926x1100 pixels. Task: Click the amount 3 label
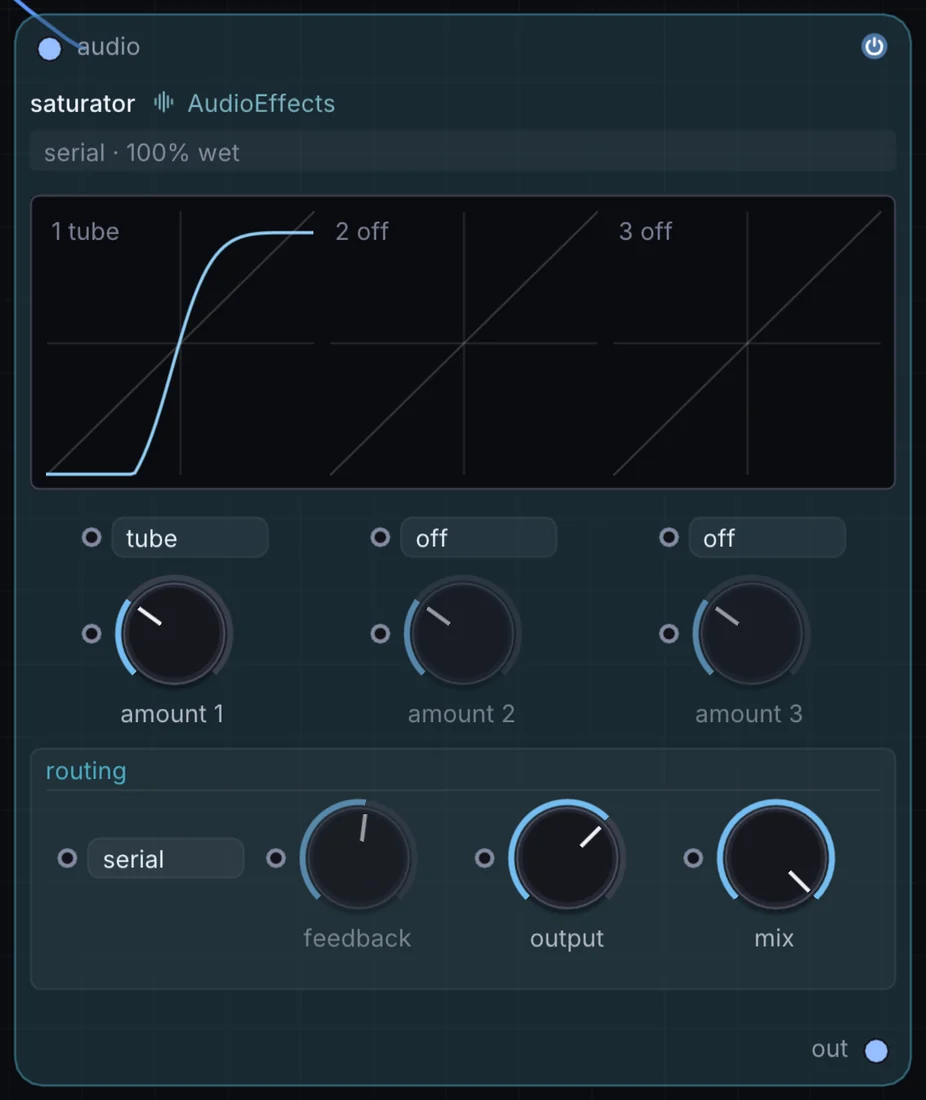point(749,713)
